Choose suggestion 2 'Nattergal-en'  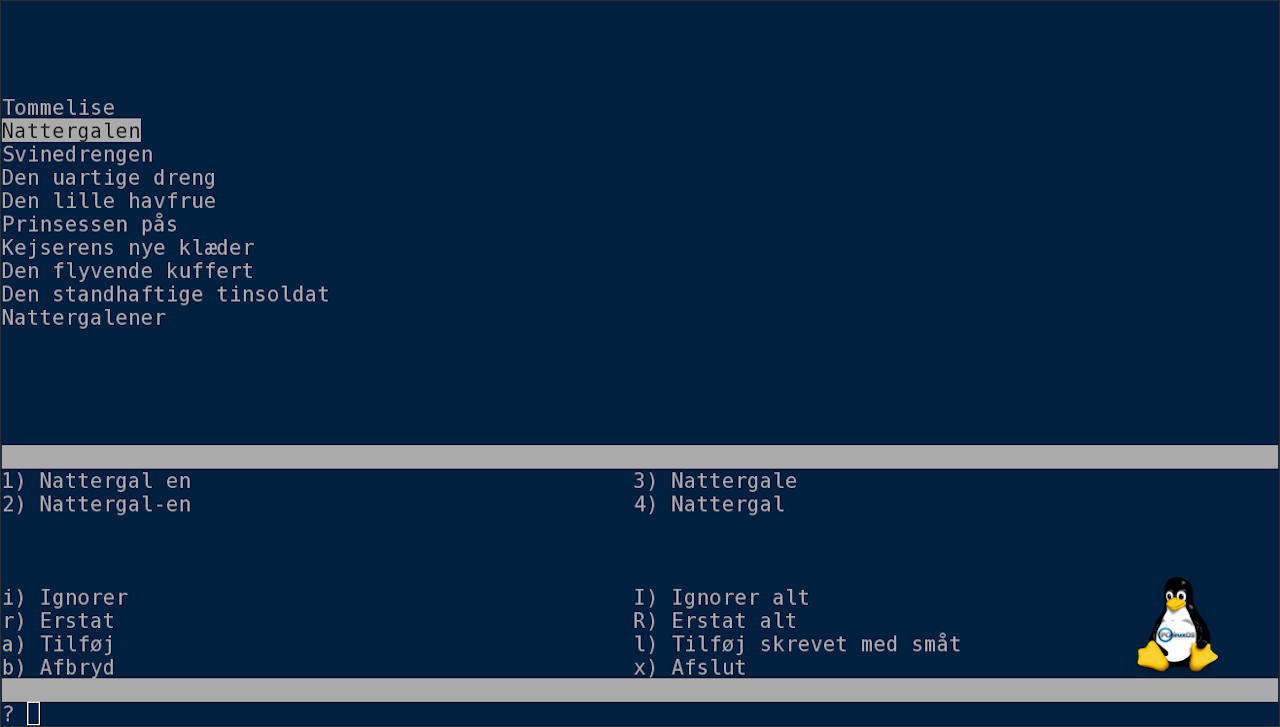[x=96, y=504]
